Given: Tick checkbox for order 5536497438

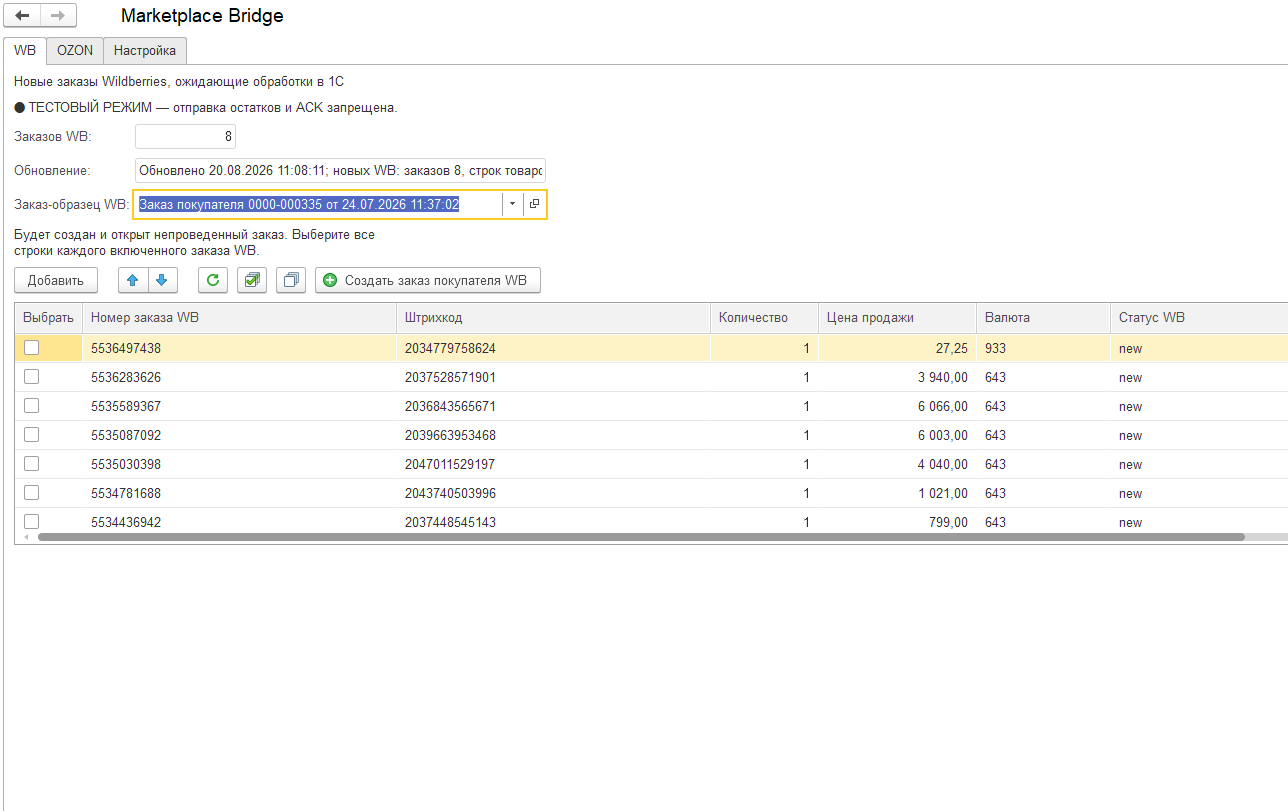Looking at the screenshot, I should pyautogui.click(x=32, y=348).
